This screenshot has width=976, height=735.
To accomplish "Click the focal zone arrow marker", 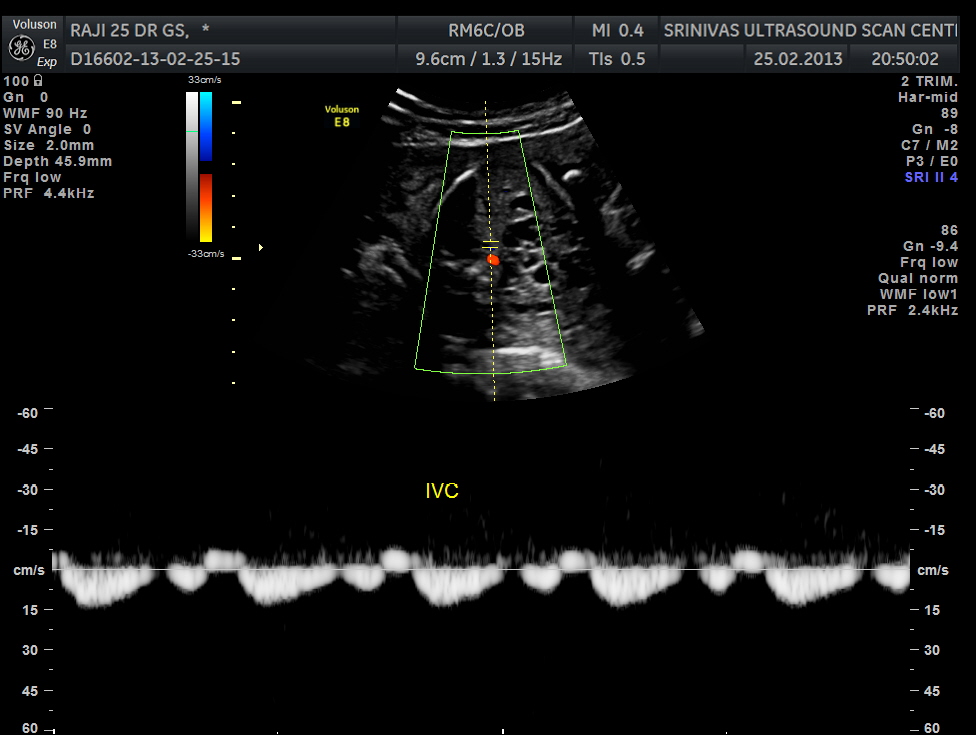I will click(261, 246).
